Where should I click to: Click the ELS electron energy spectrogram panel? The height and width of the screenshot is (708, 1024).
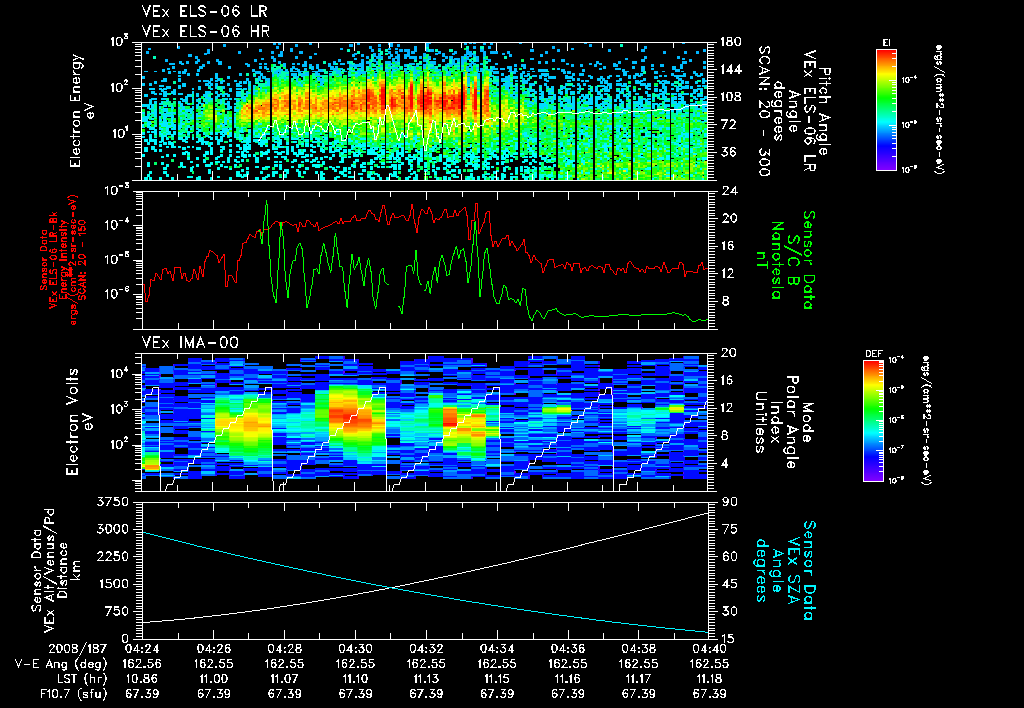click(x=425, y=111)
